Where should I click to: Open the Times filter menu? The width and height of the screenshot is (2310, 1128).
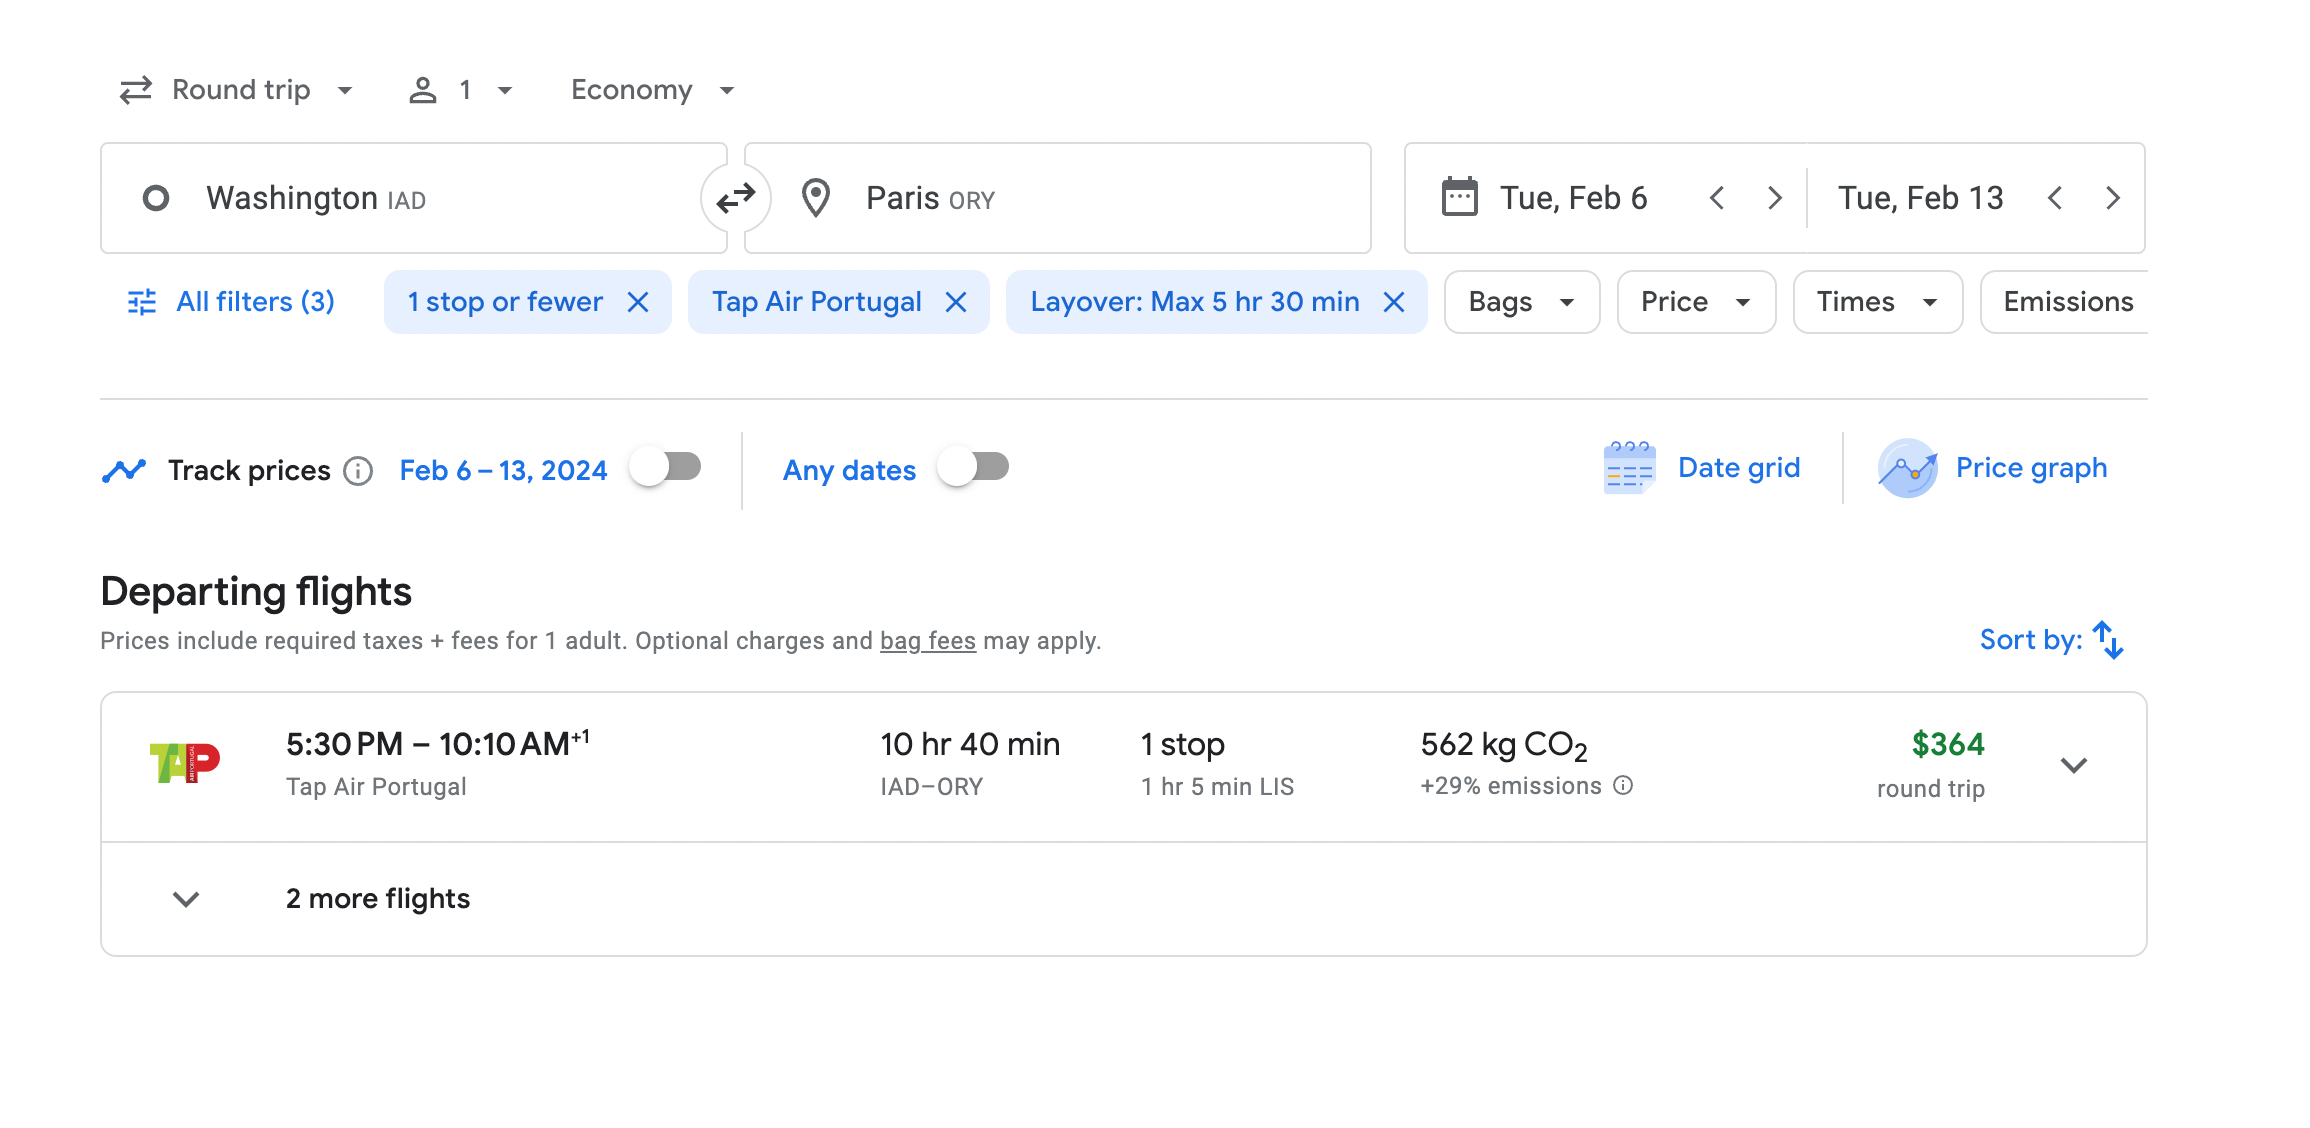[1877, 302]
